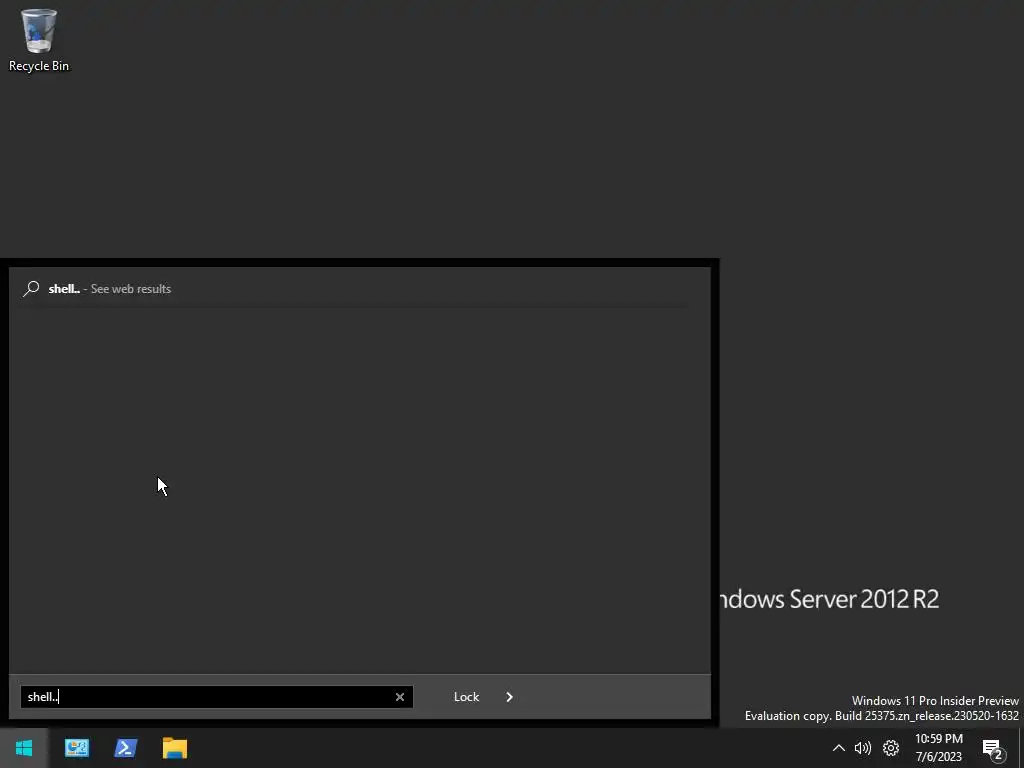The width and height of the screenshot is (1024, 768).
Task: Click the Windows Start button
Action: [x=24, y=748]
